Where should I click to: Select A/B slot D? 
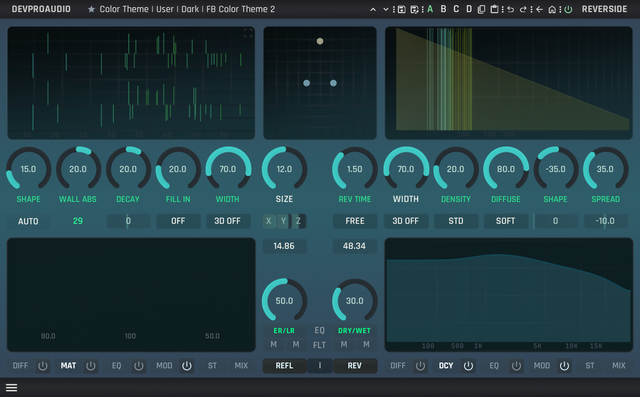(x=469, y=9)
